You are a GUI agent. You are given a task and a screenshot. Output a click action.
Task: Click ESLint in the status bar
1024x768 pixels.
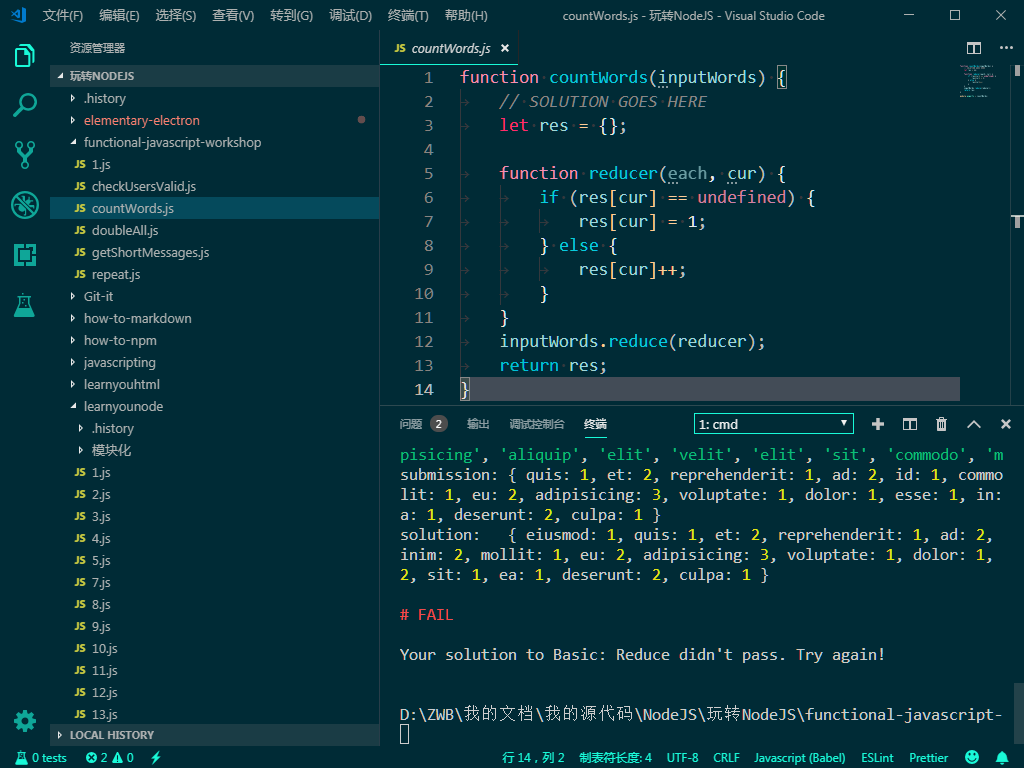coord(876,757)
